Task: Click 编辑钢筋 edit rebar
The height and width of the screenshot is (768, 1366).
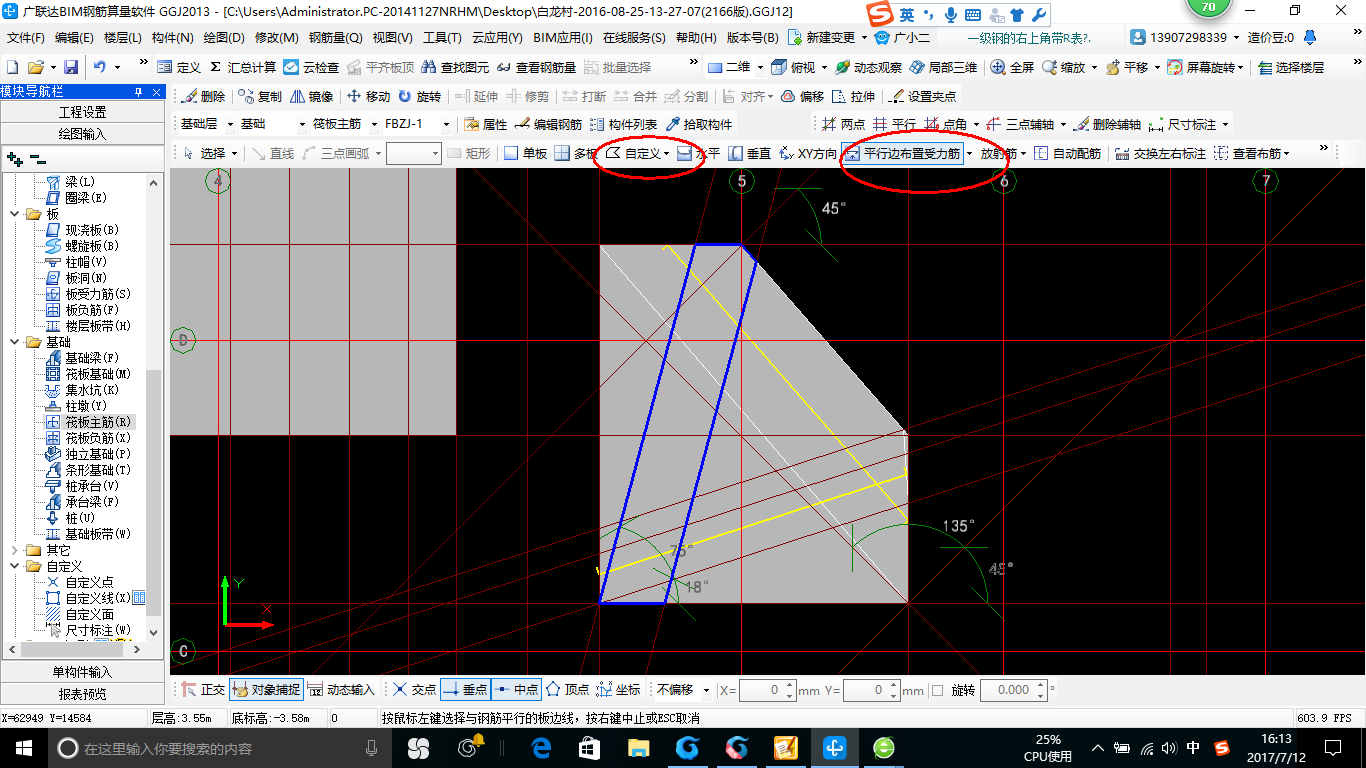Action: click(x=549, y=124)
